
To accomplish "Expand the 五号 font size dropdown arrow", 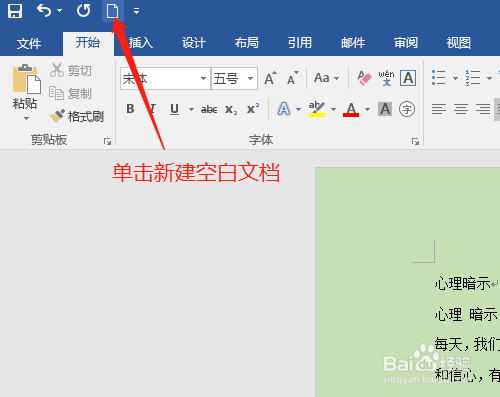I will (x=250, y=79).
